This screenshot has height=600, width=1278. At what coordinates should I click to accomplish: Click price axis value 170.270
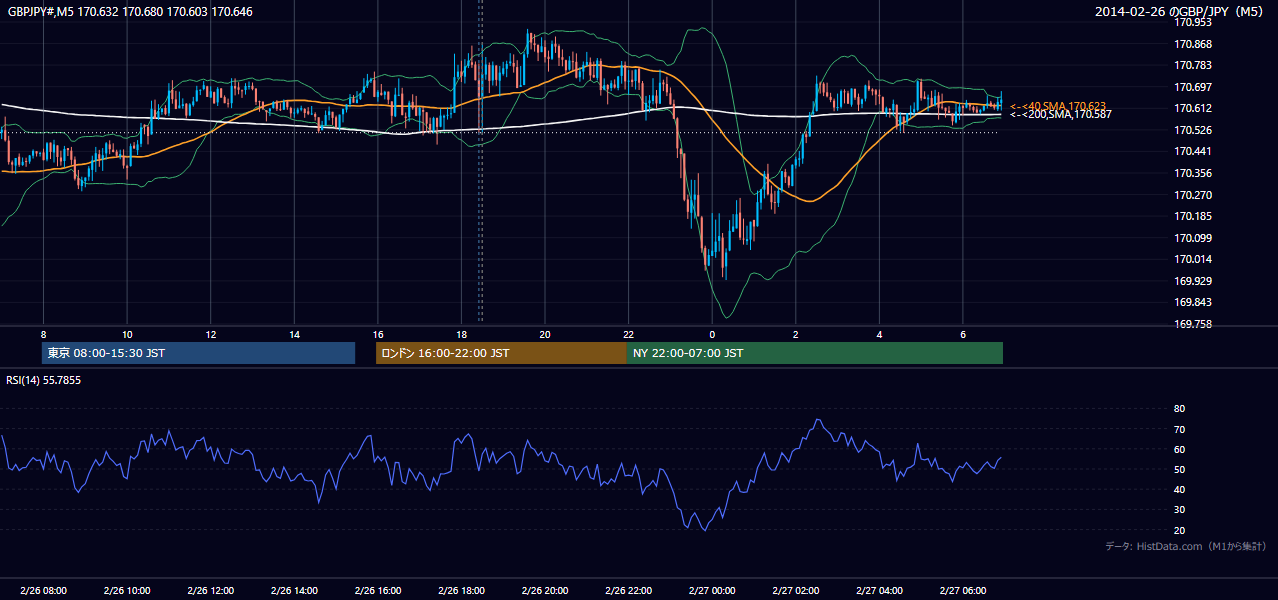tap(1193, 195)
